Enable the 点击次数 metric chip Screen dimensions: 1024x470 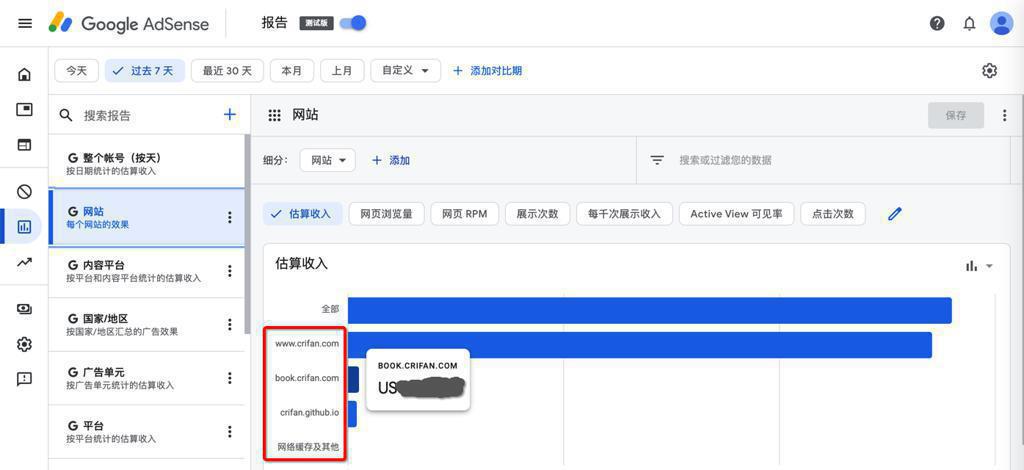pyautogui.click(x=833, y=213)
